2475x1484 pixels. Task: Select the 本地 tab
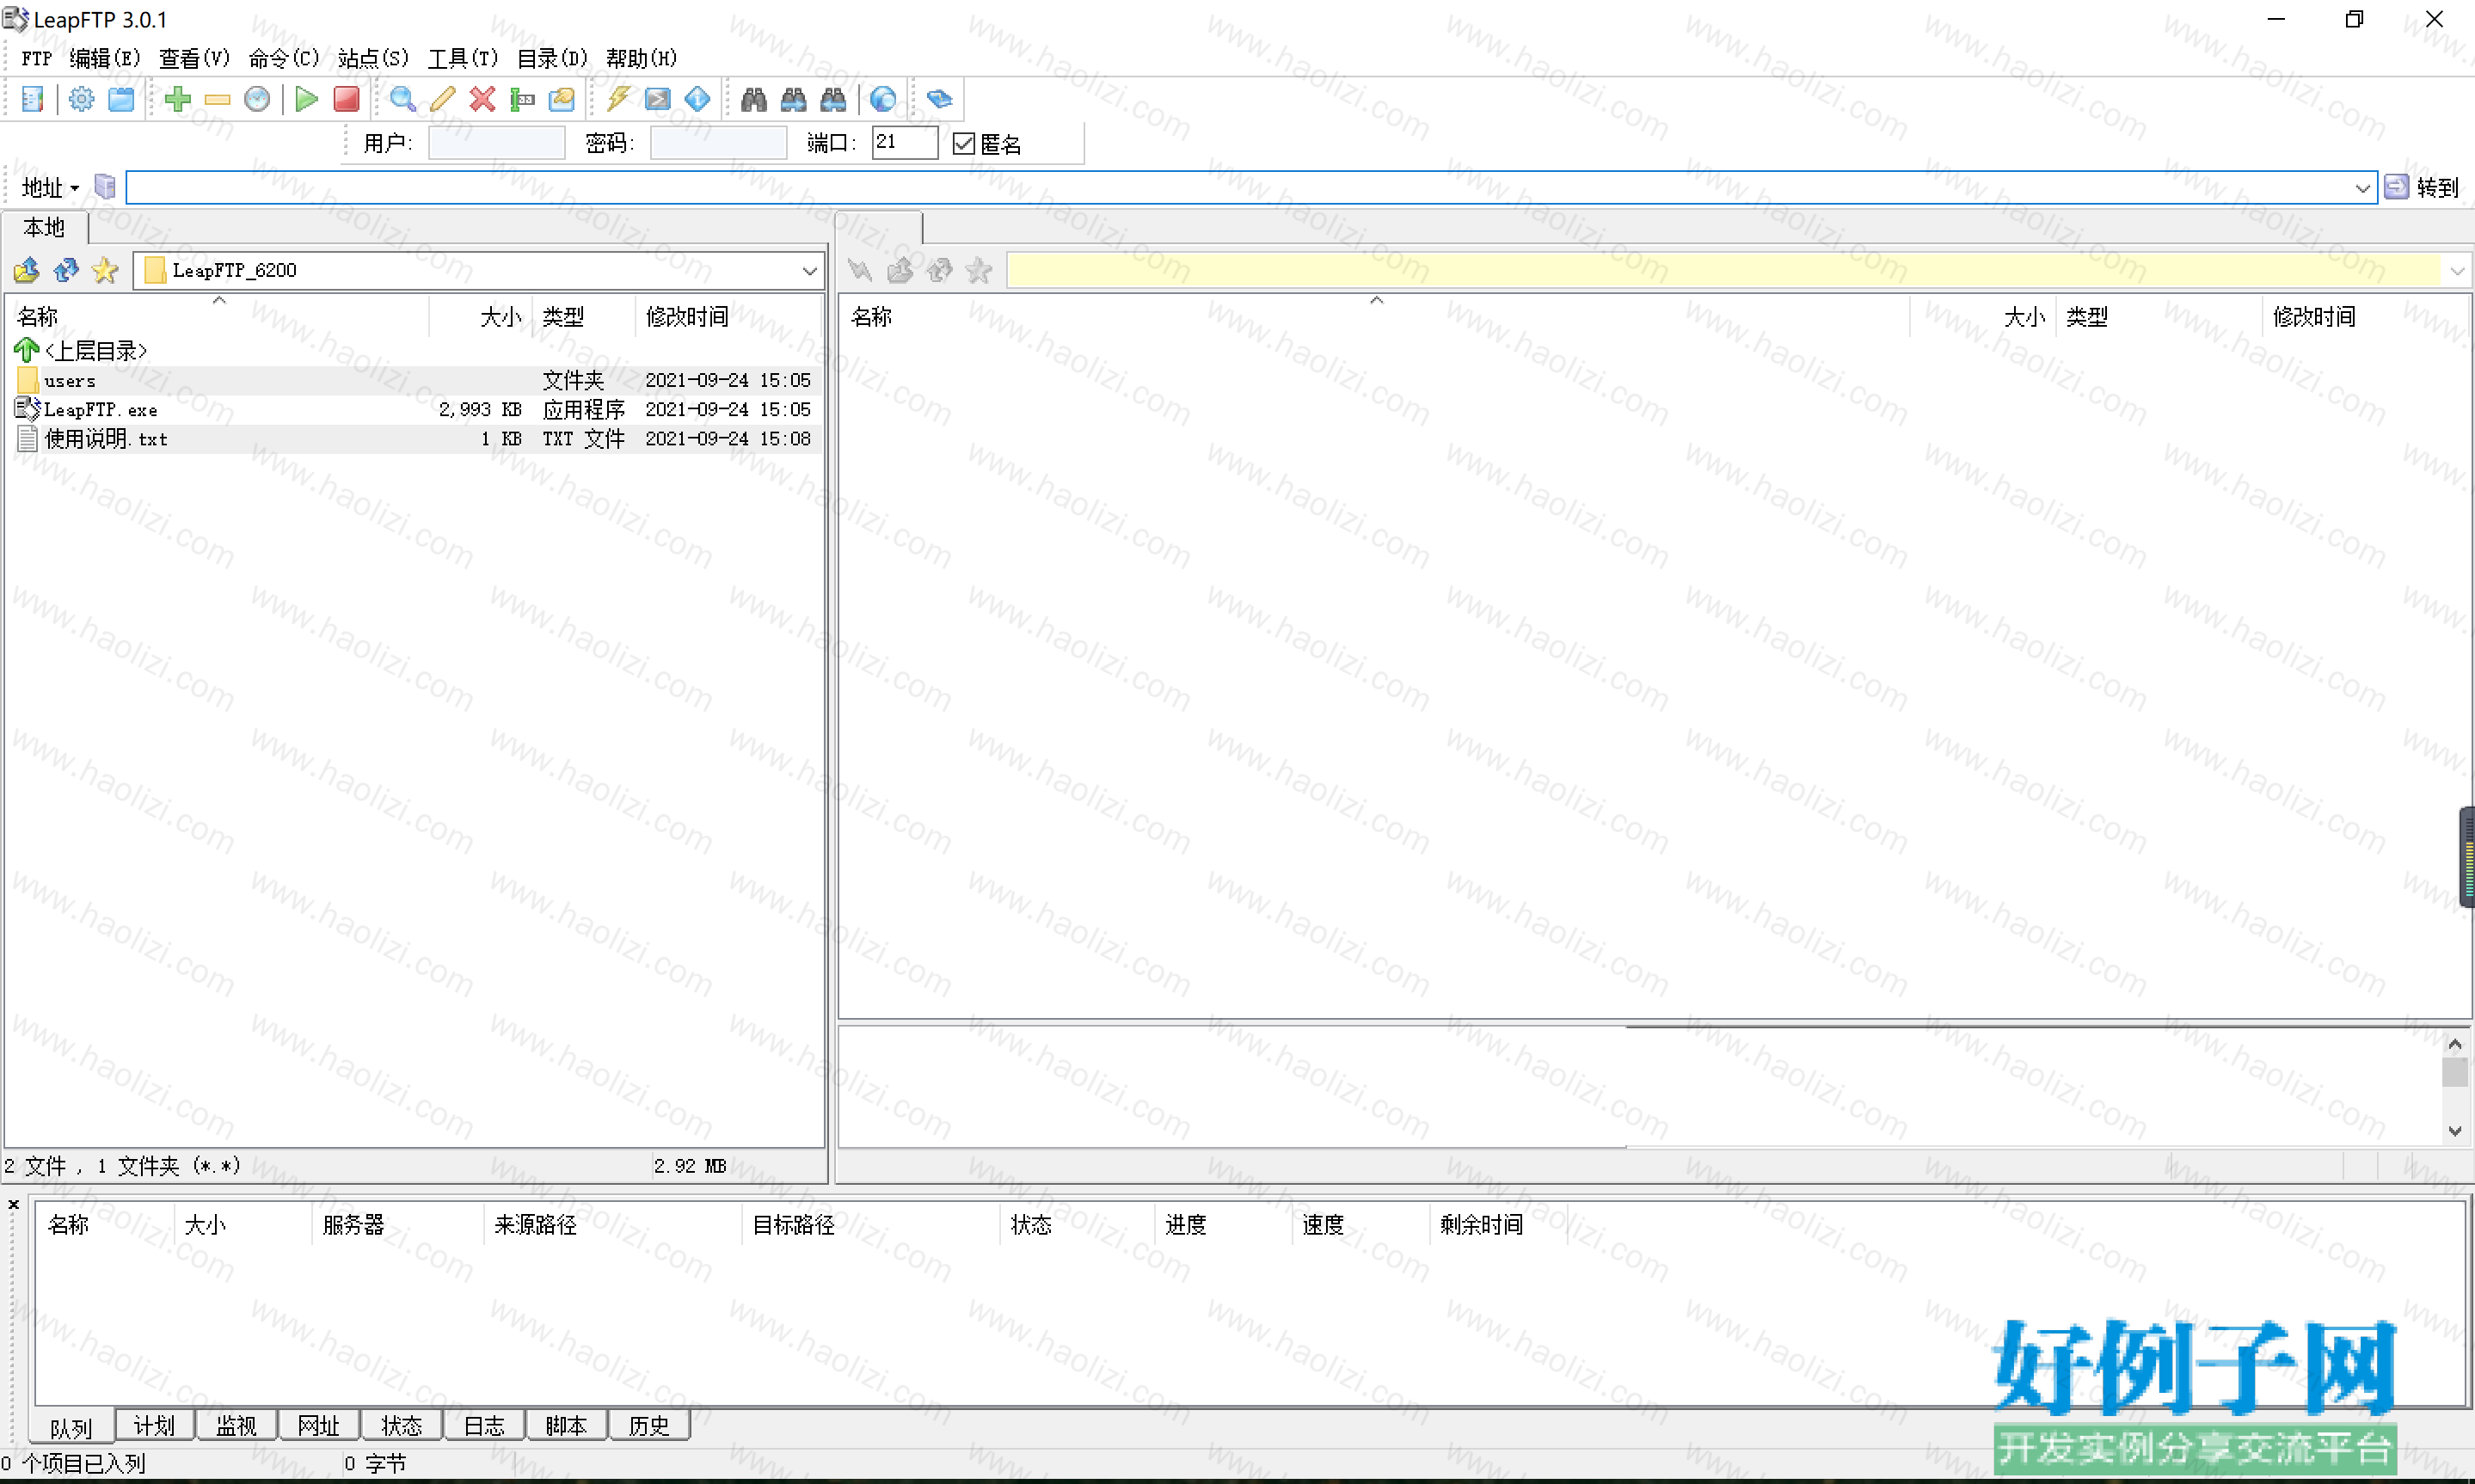[x=44, y=228]
